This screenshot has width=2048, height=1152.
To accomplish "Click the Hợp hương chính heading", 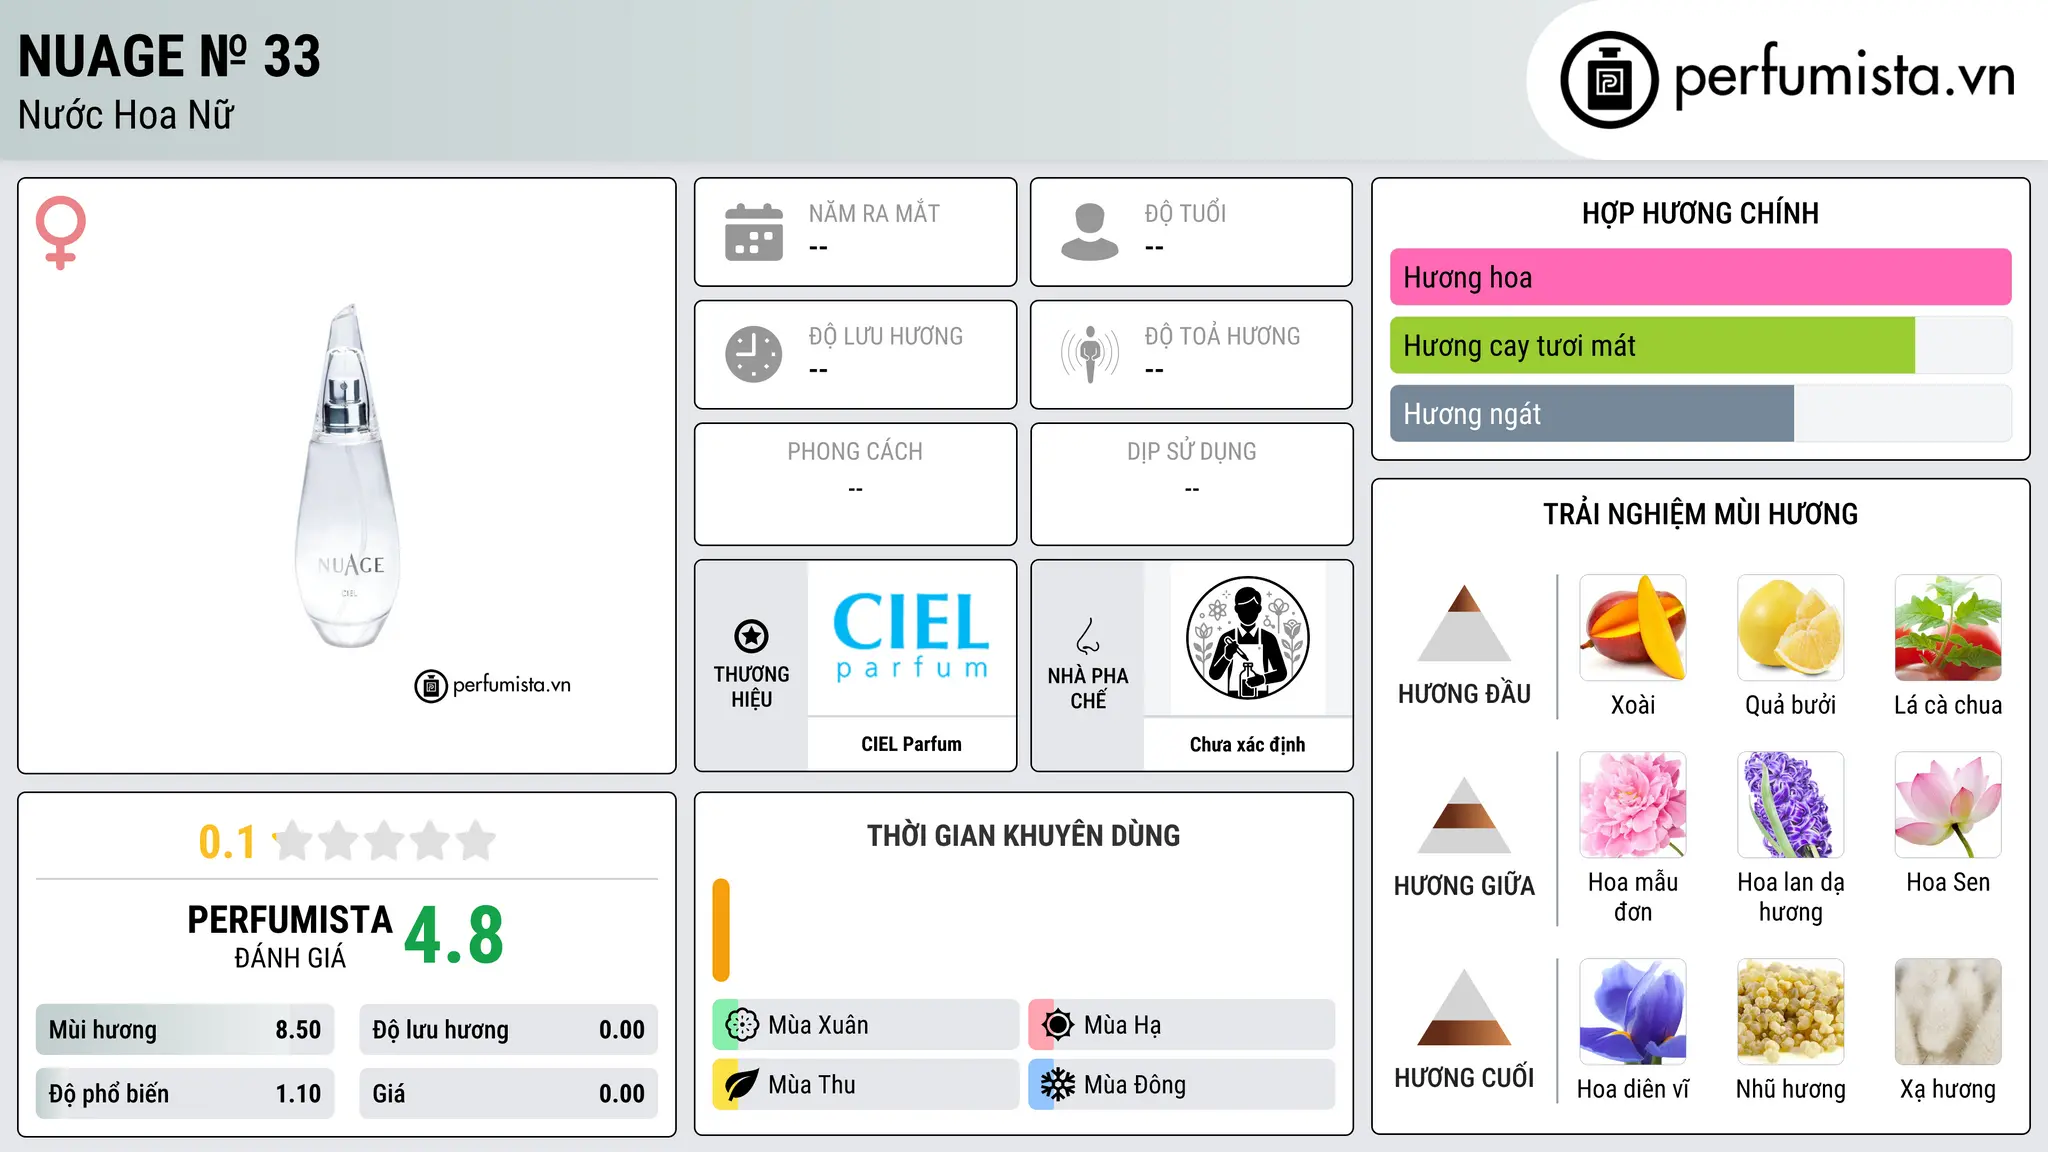I will tap(1700, 213).
